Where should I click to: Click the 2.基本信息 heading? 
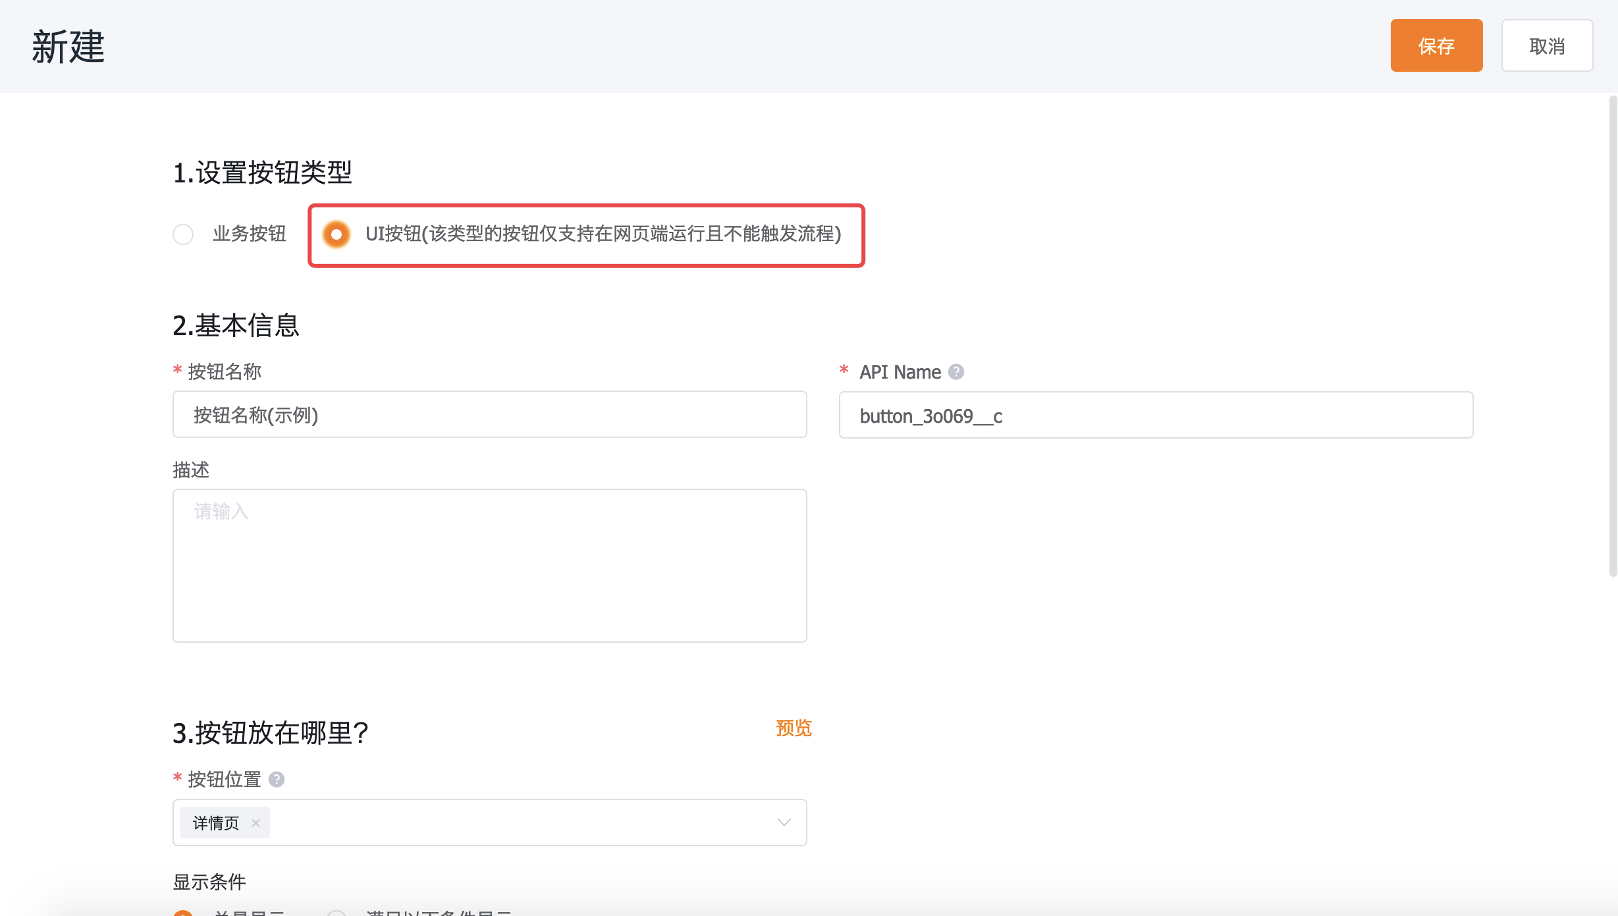(236, 326)
